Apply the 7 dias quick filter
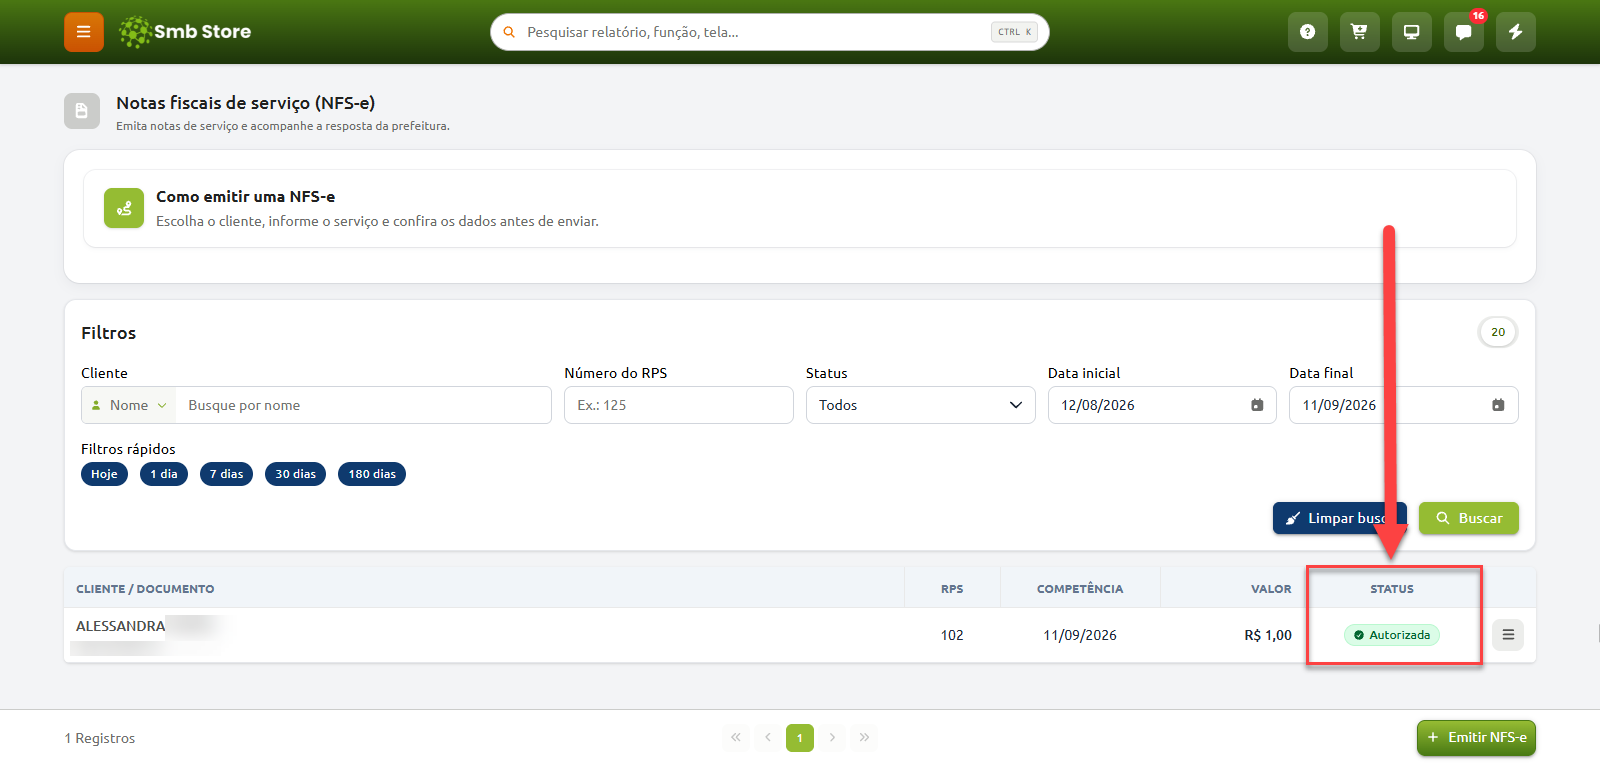Viewport: 1600px width, 765px height. click(226, 474)
